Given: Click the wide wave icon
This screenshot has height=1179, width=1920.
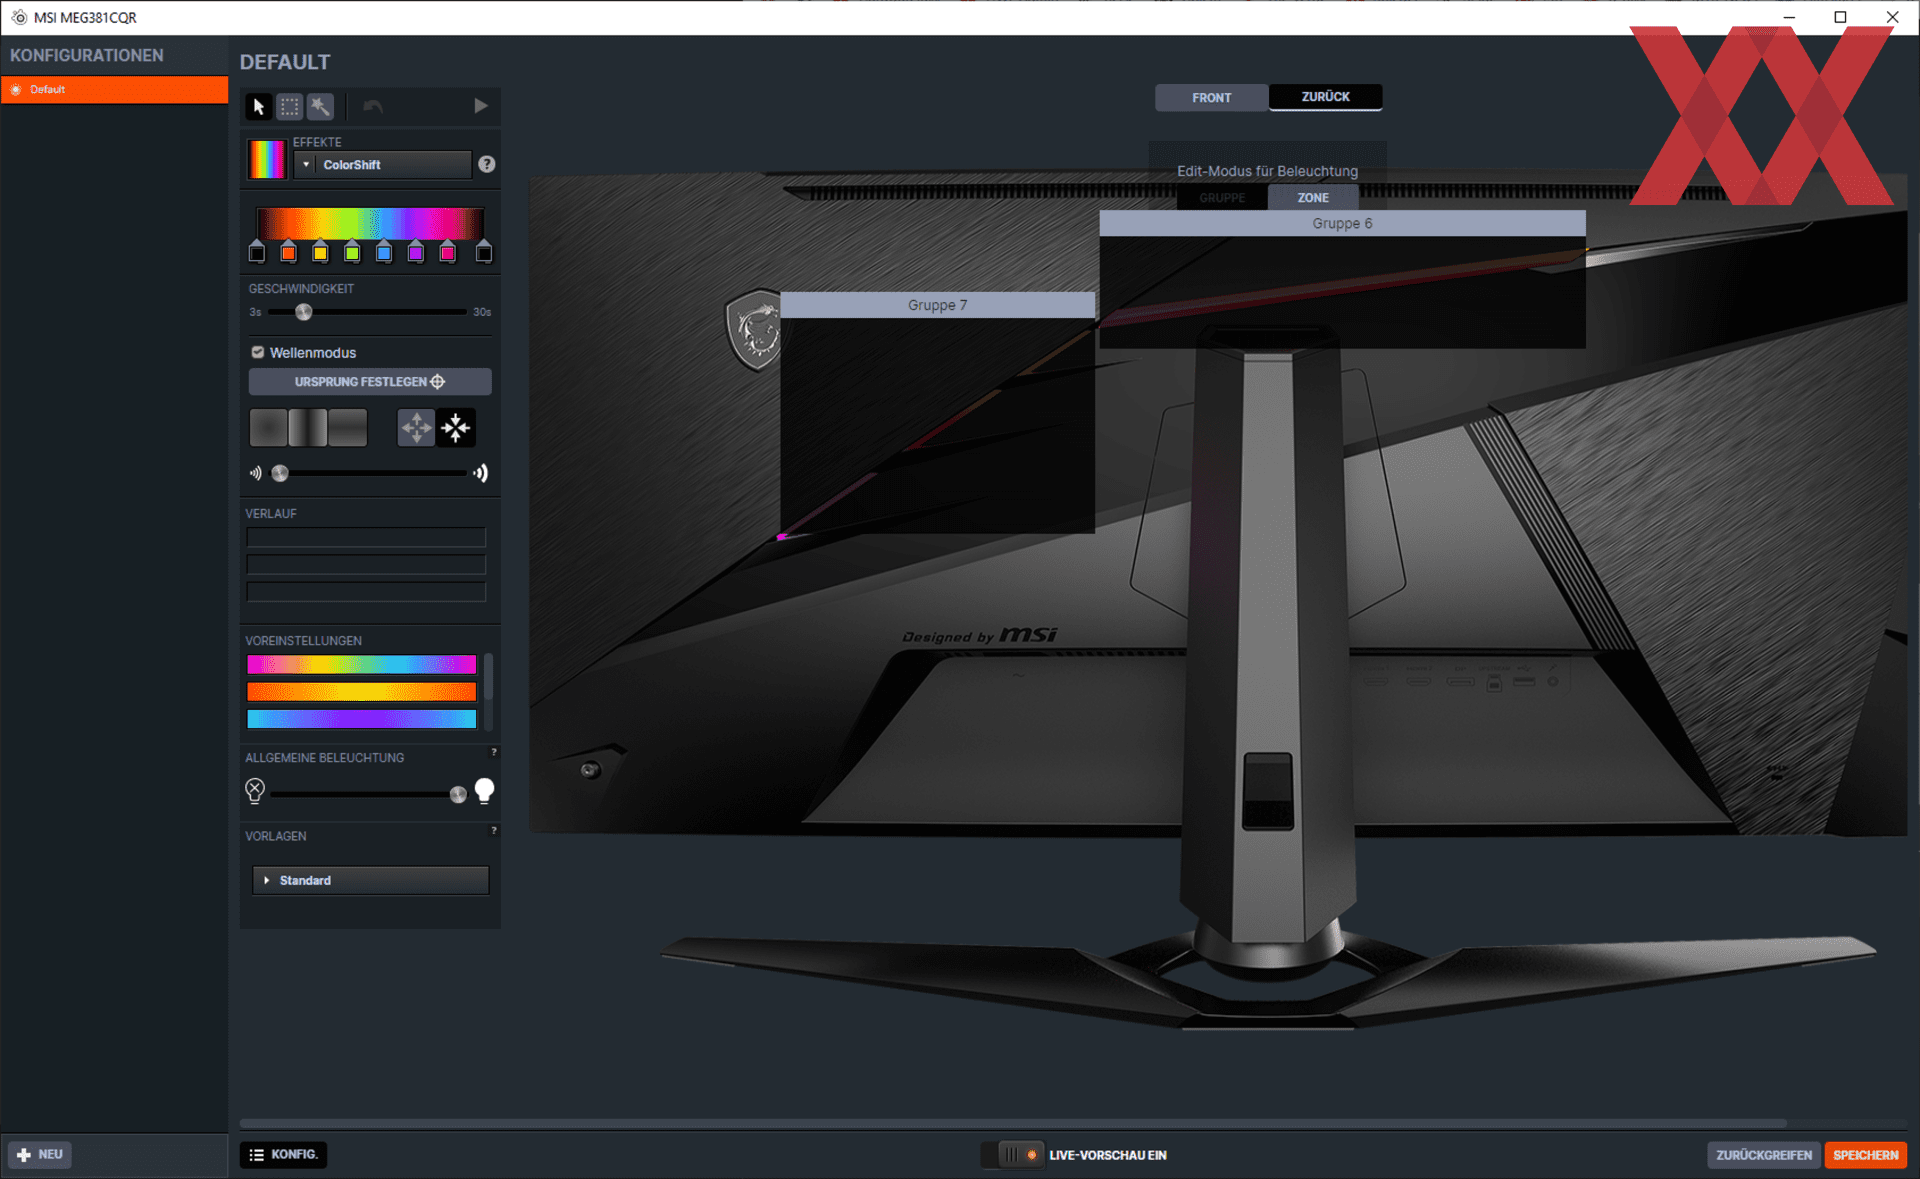Looking at the screenshot, I should click(x=481, y=473).
